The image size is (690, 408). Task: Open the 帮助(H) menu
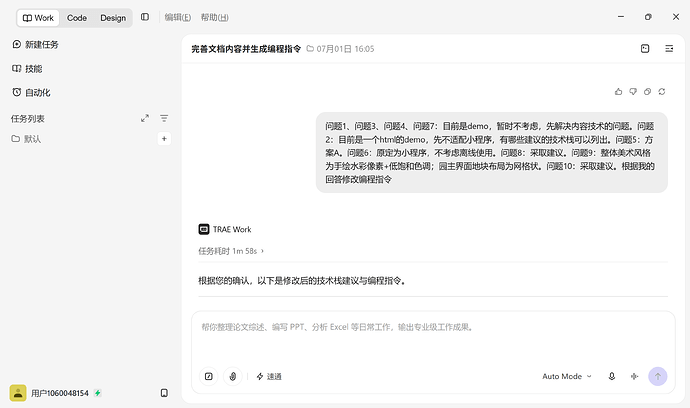(x=215, y=17)
